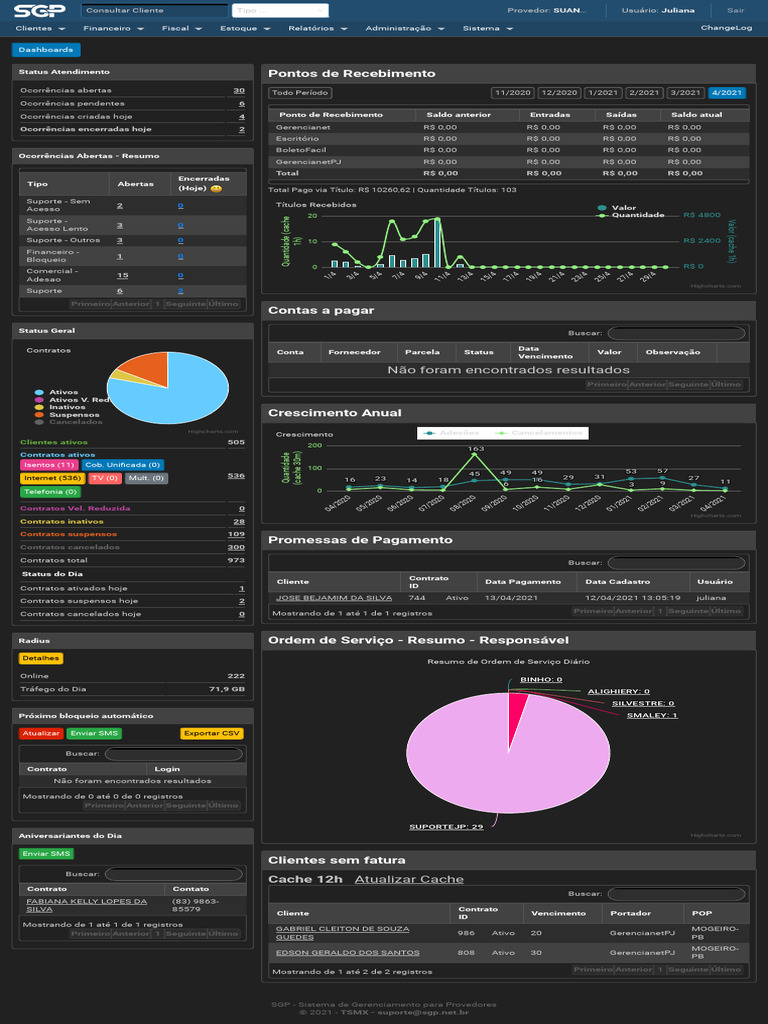
Task: Toggle Inativos legend marker in Contratos chart
Action: coord(39,407)
